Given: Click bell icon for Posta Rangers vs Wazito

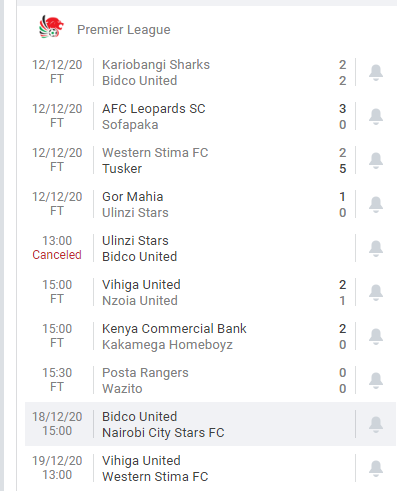Looking at the screenshot, I should (376, 380).
